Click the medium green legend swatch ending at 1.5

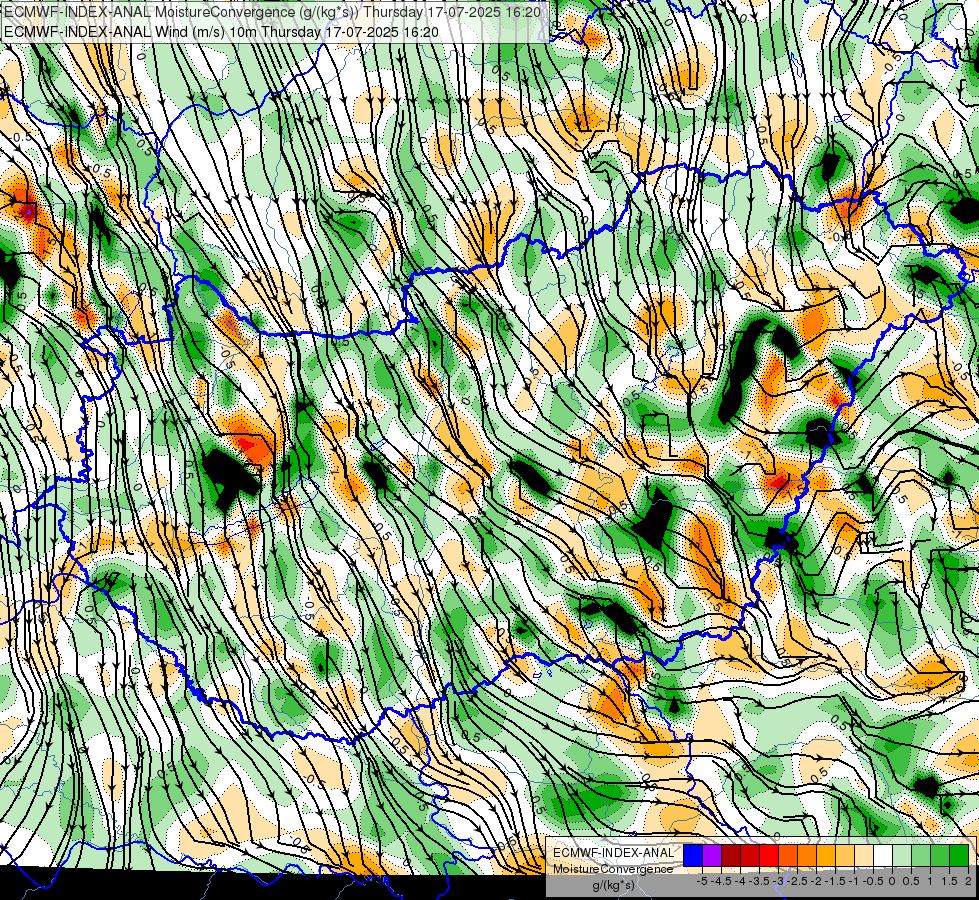tap(940, 855)
